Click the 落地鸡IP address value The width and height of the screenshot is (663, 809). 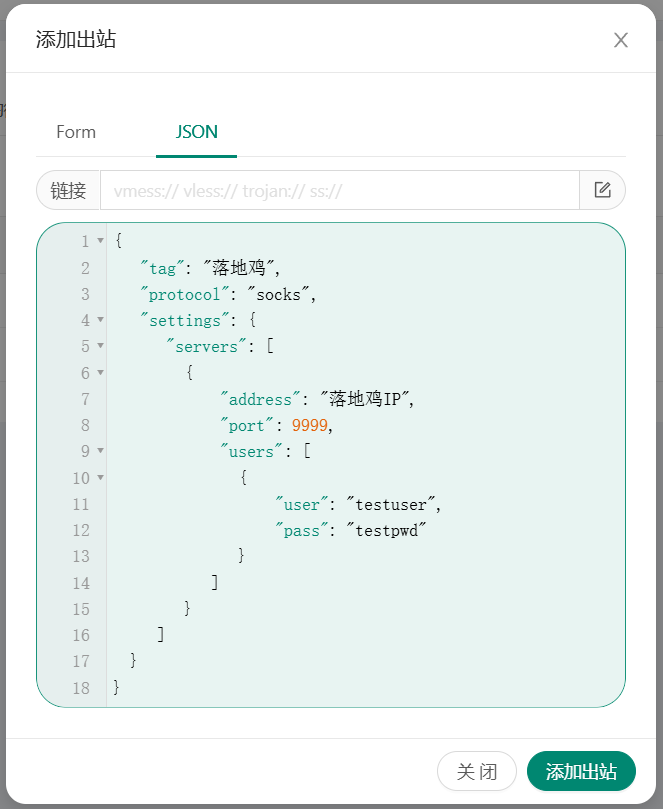point(365,399)
